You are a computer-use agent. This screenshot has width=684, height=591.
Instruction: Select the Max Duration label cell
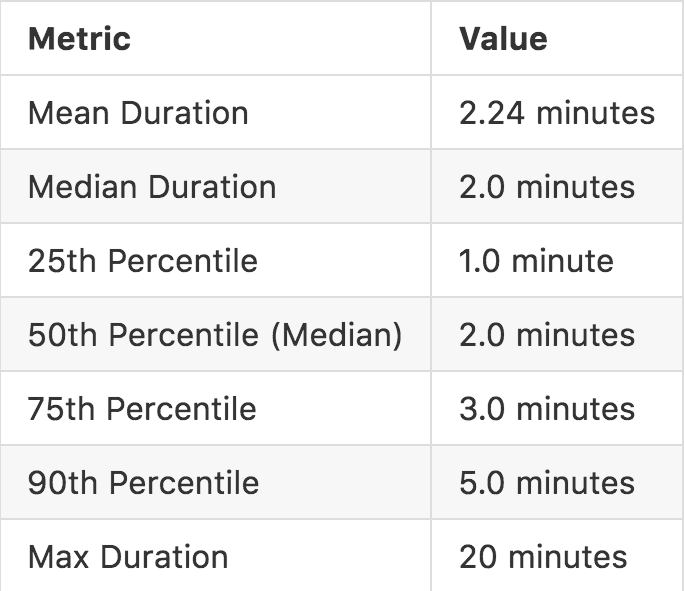pos(128,557)
